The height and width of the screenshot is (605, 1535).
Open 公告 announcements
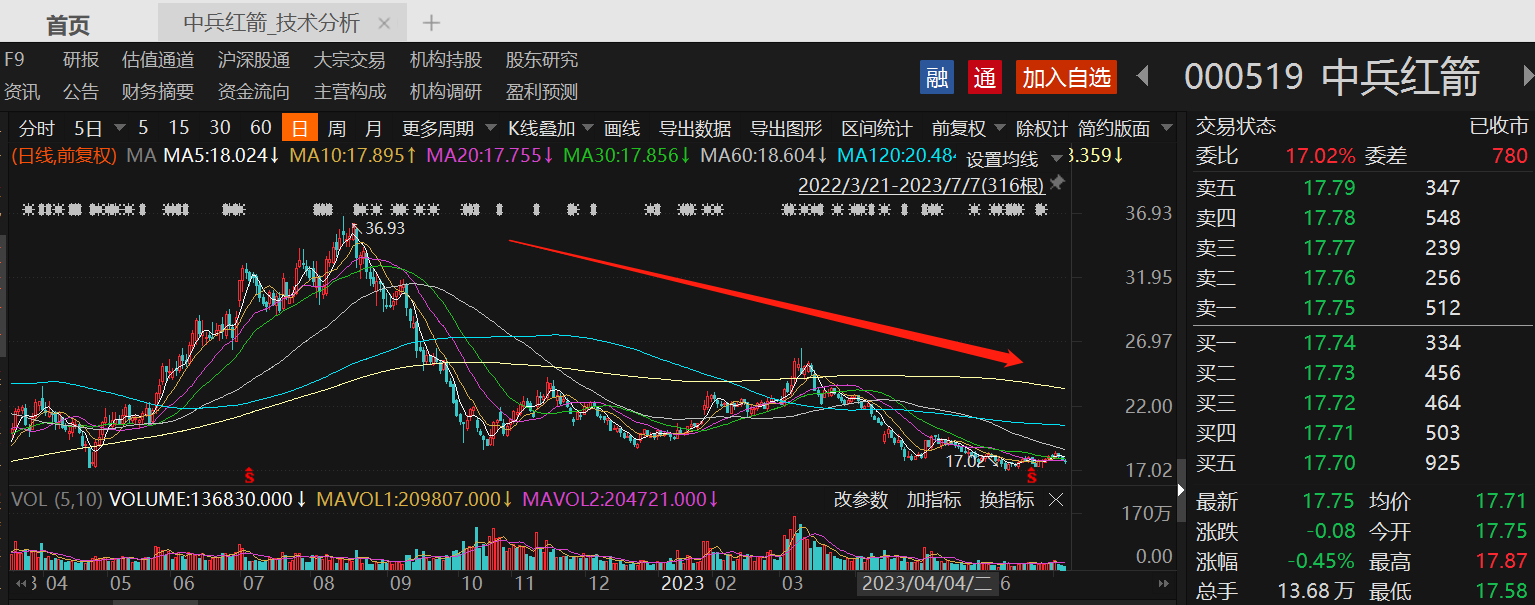pos(81,92)
